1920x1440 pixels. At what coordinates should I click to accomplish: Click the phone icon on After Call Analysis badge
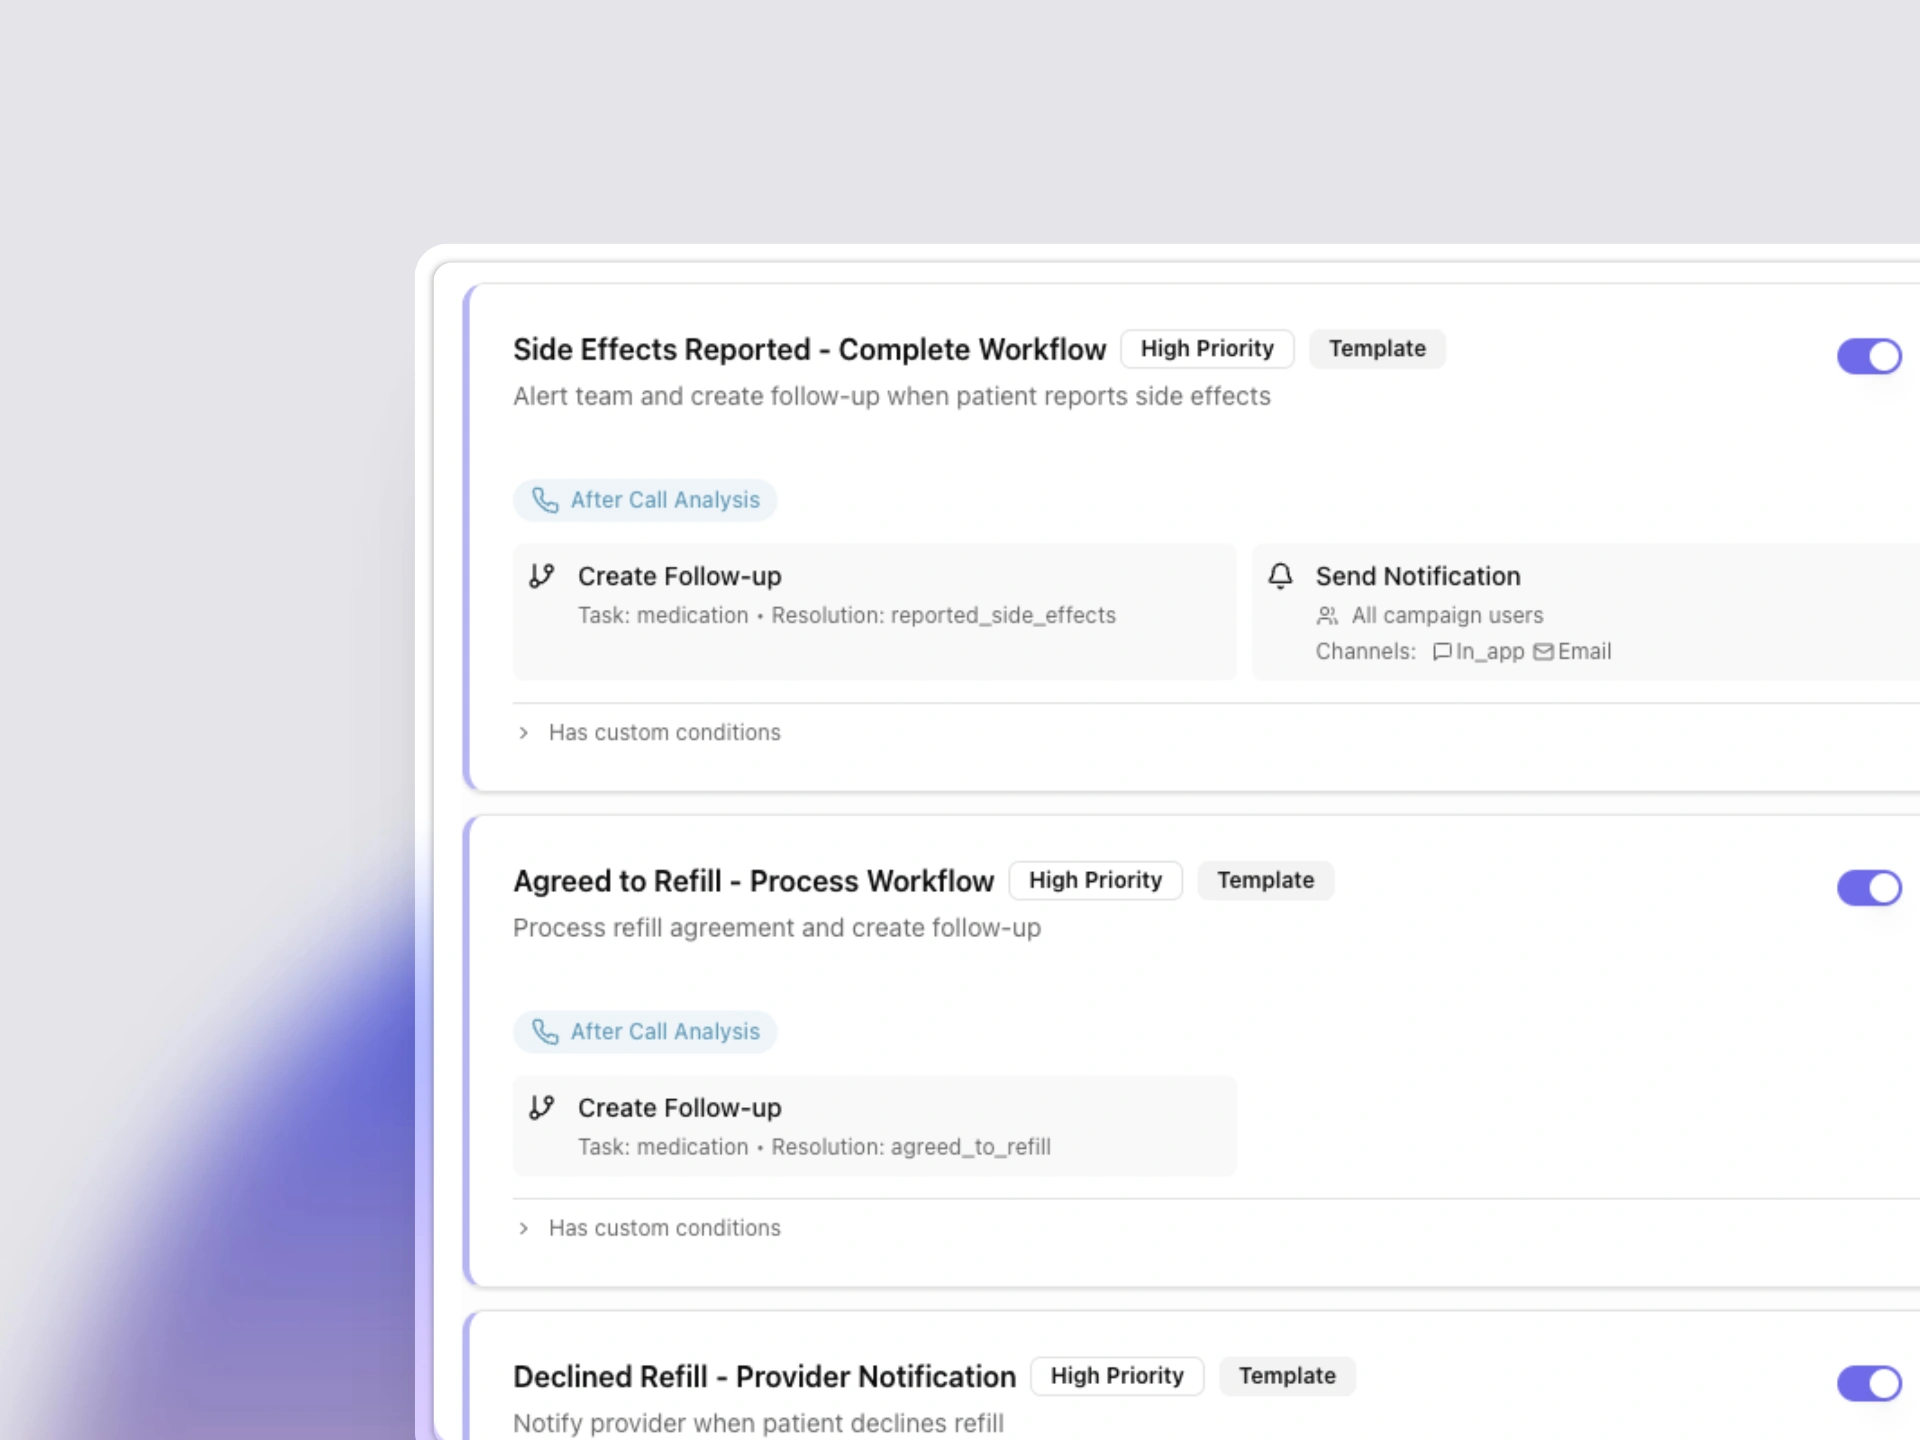546,500
